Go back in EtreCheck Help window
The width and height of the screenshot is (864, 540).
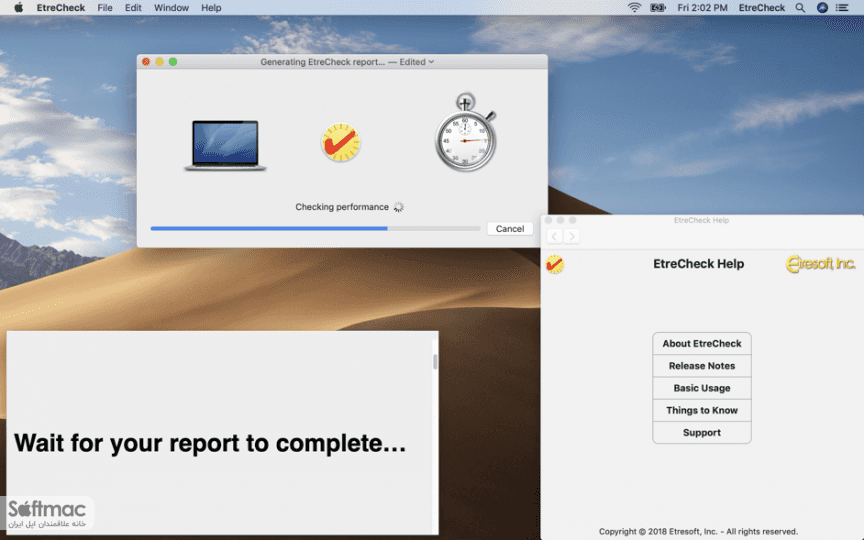coord(554,236)
